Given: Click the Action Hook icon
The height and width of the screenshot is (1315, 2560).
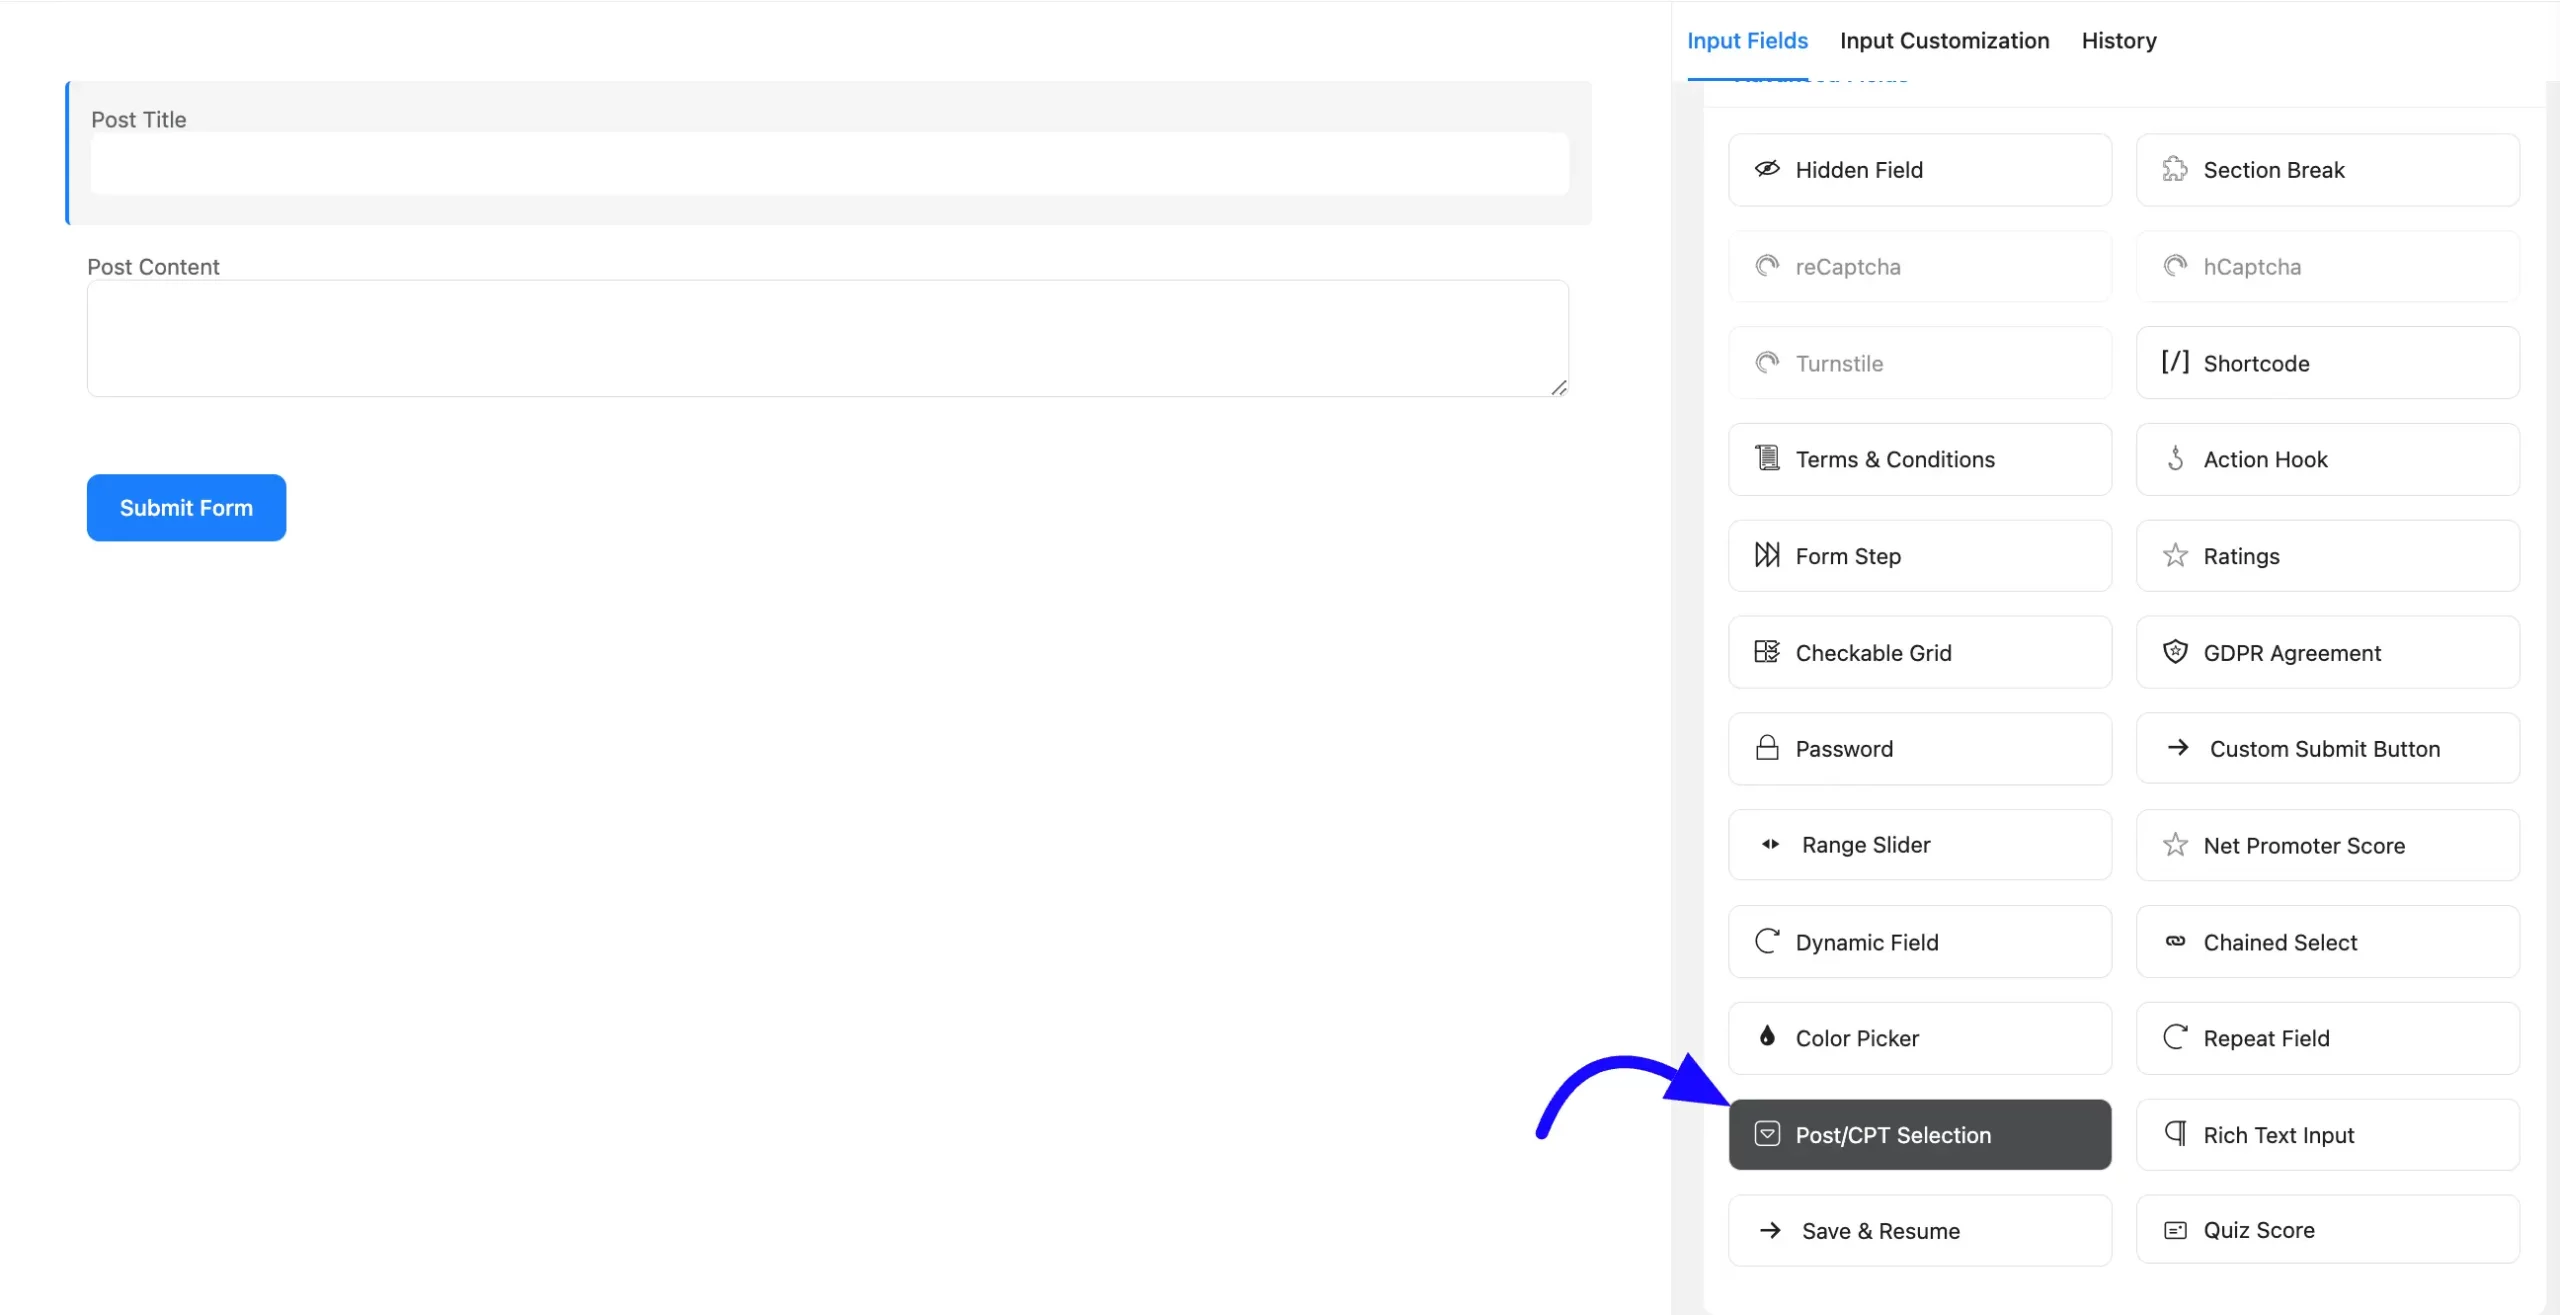Looking at the screenshot, I should [x=2175, y=459].
